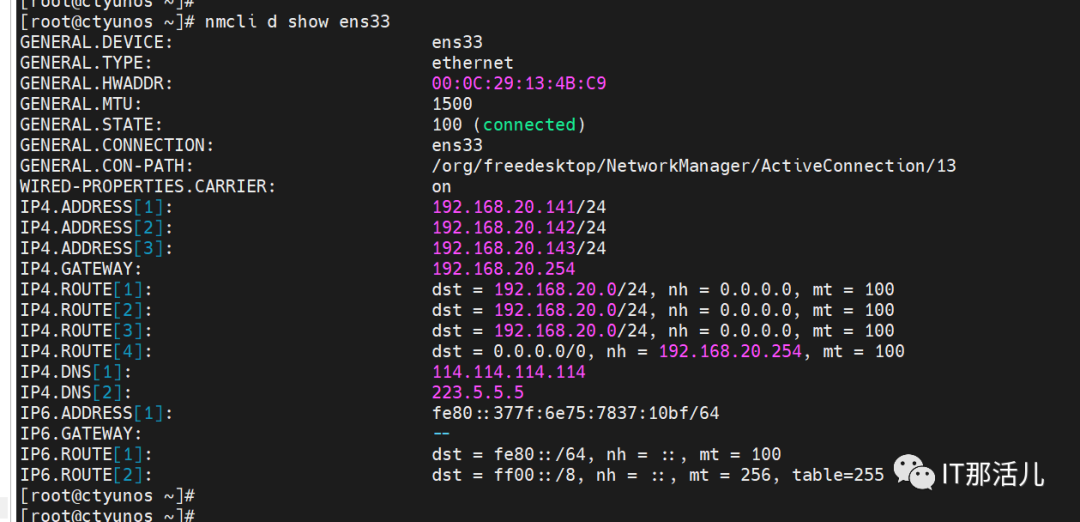Click the IP address 192.168.20.142/24
Image resolution: width=1080 pixels, height=522 pixels.
pos(518,228)
